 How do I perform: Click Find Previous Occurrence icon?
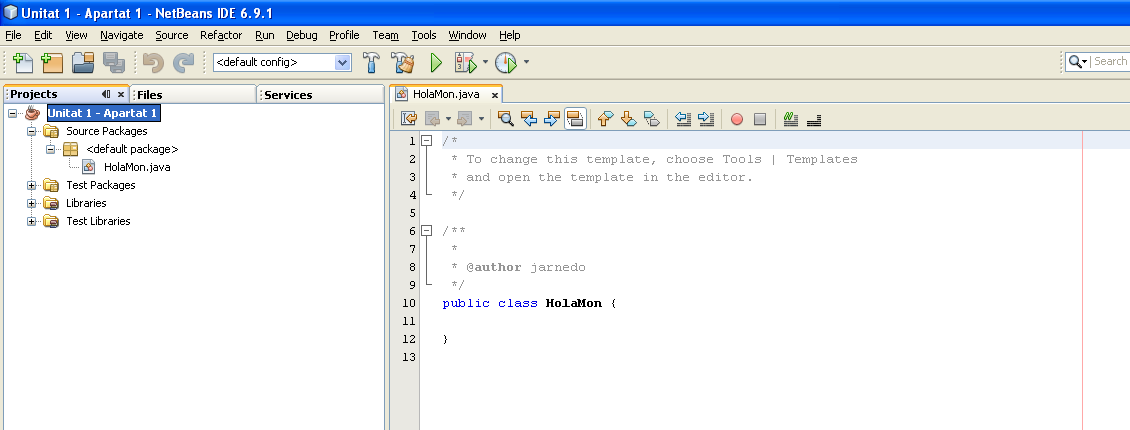[529, 119]
